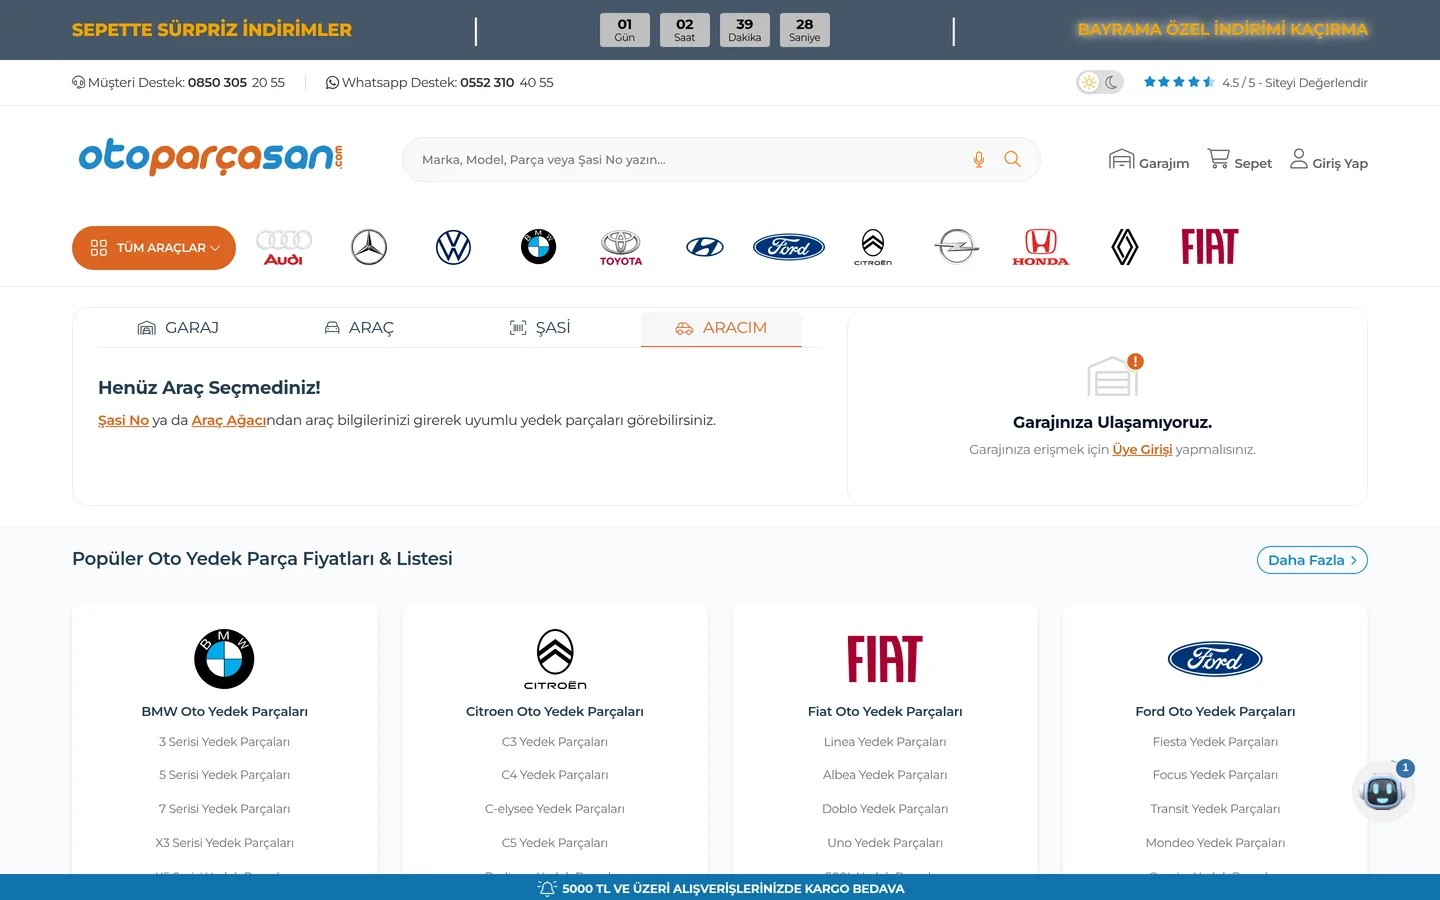Open the chatbot robot assistant
Viewport: 1440px width, 900px height.
1383,792
